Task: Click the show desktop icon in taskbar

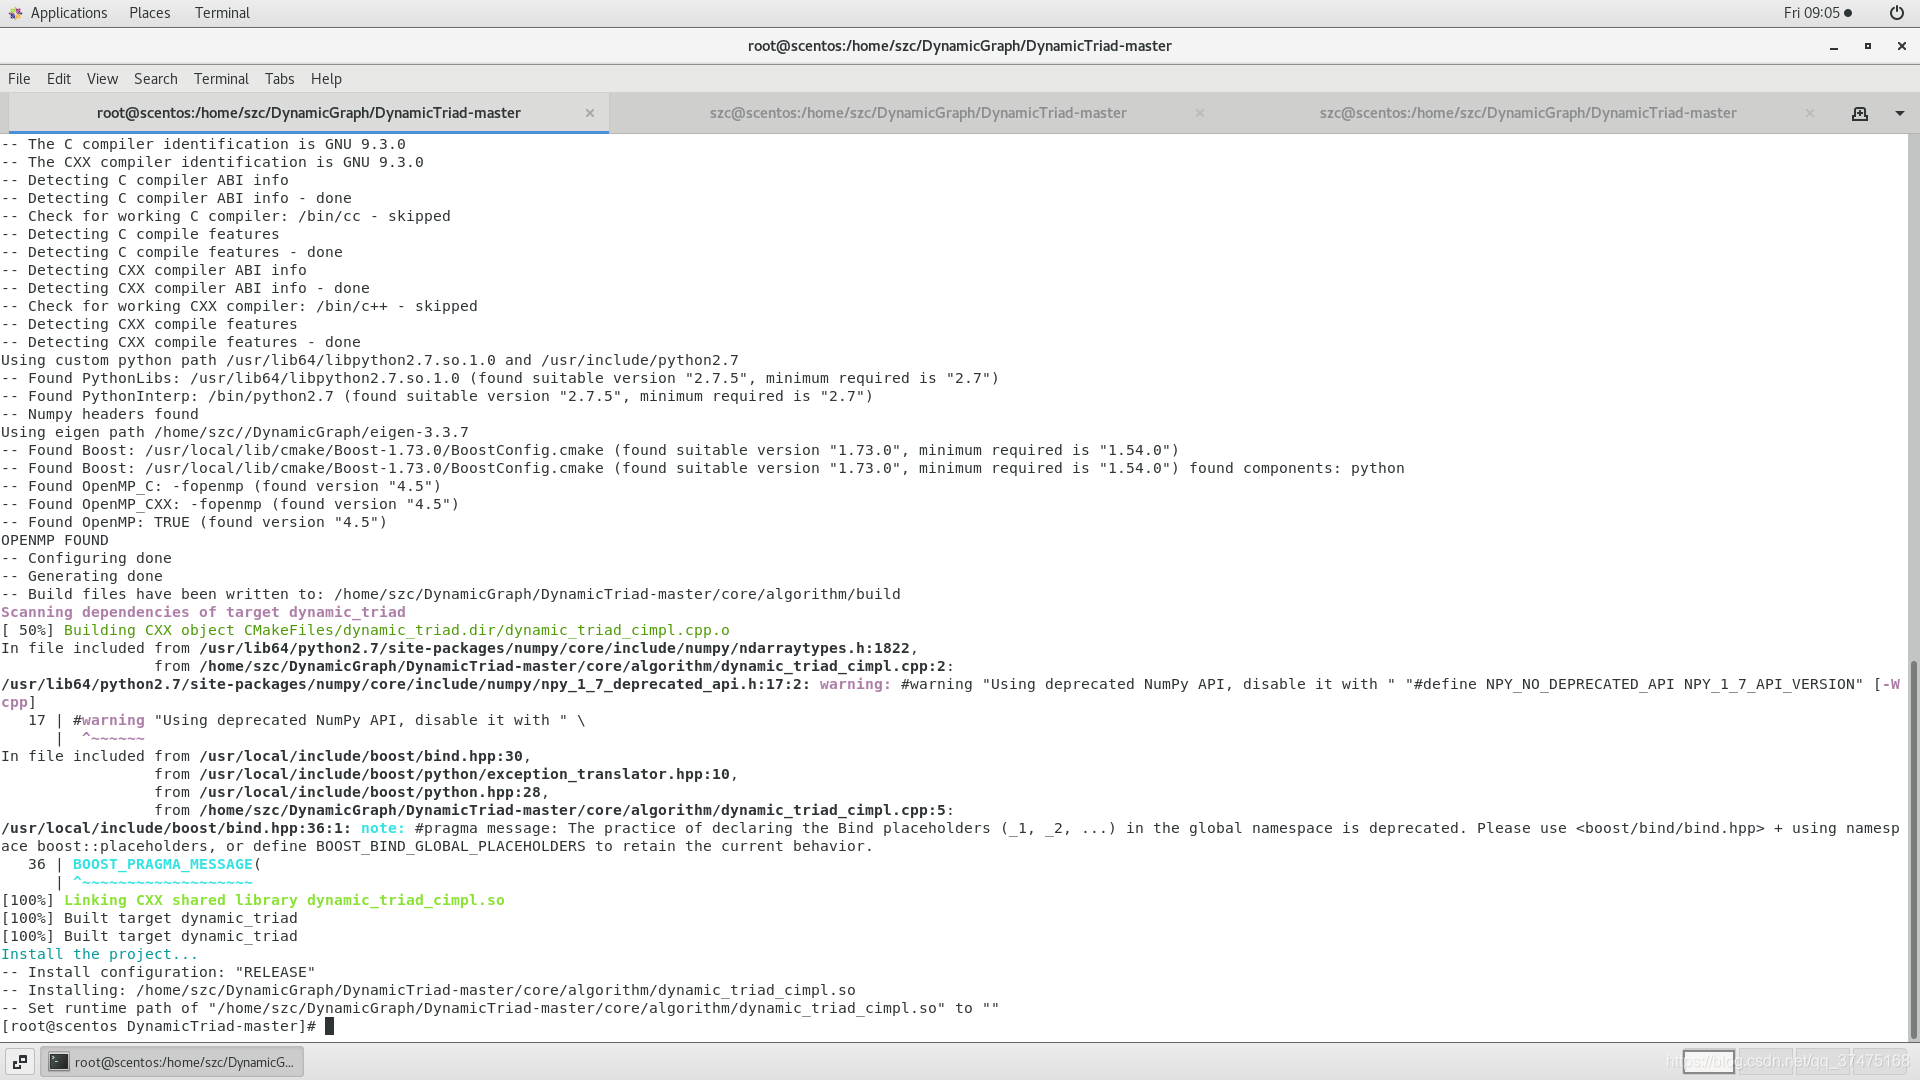Action: [20, 1062]
